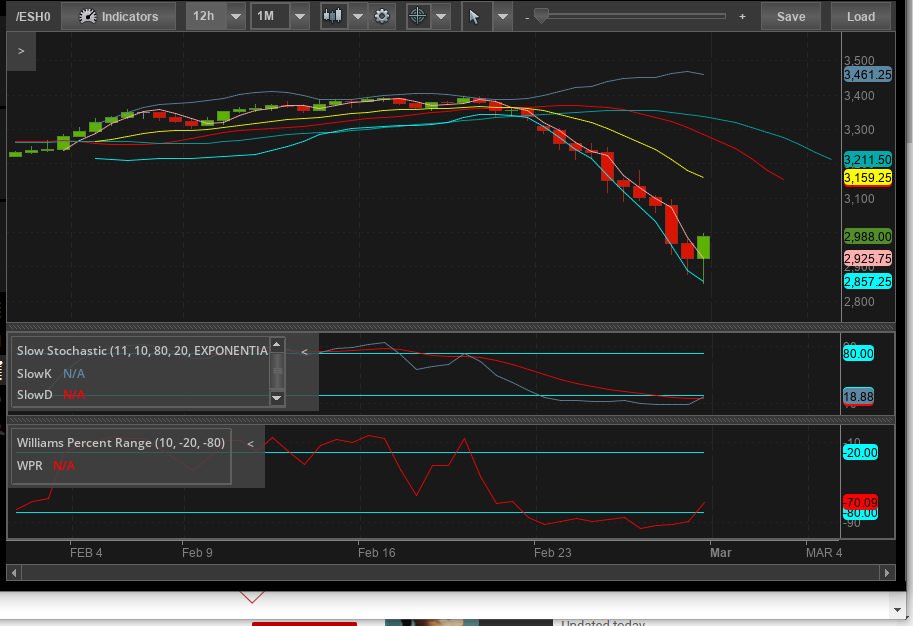The width and height of the screenshot is (913, 626).
Task: Click the yellow 3,159.25 price label
Action: 868,178
